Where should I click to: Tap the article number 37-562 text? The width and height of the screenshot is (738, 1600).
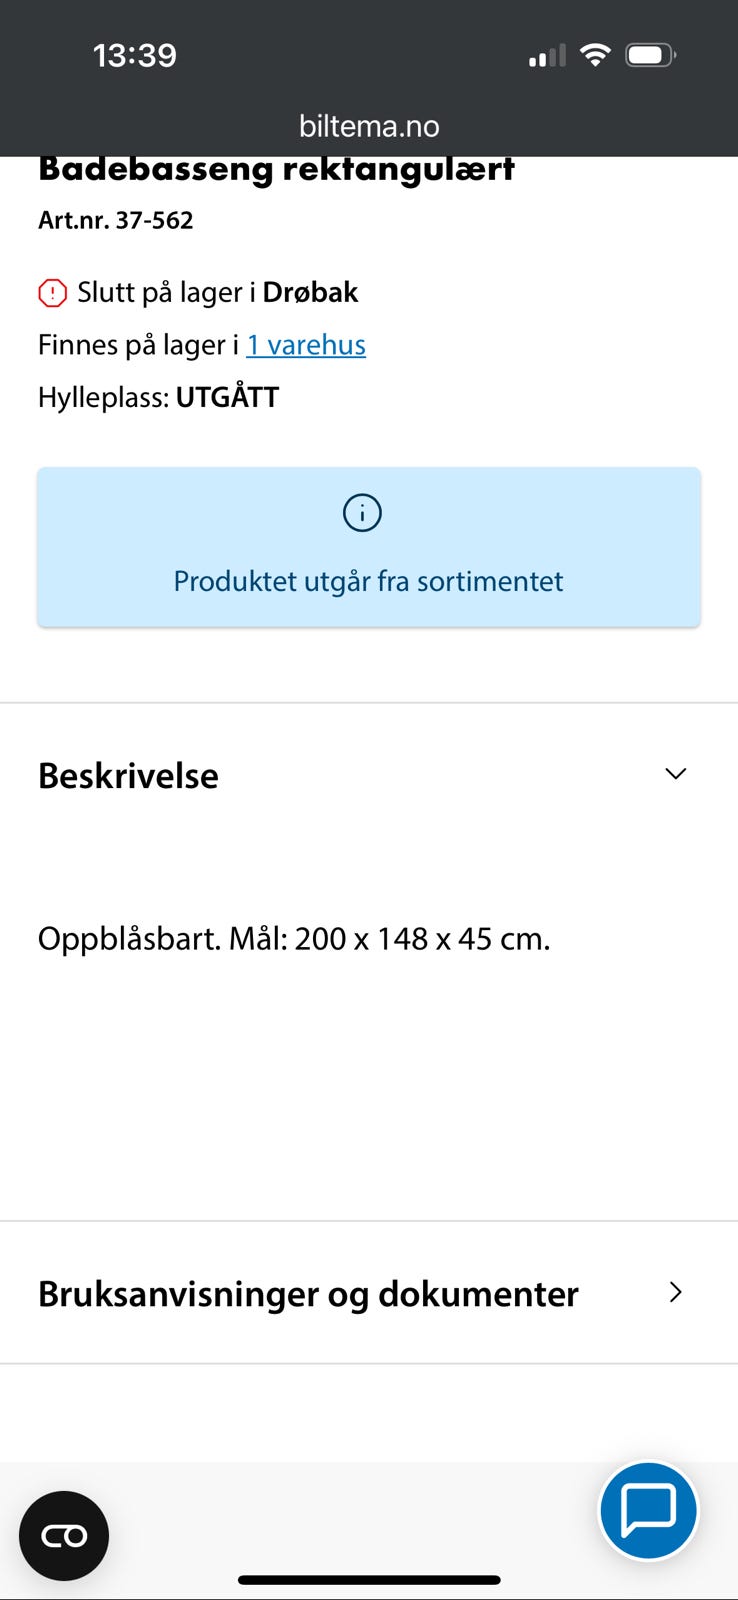click(114, 220)
